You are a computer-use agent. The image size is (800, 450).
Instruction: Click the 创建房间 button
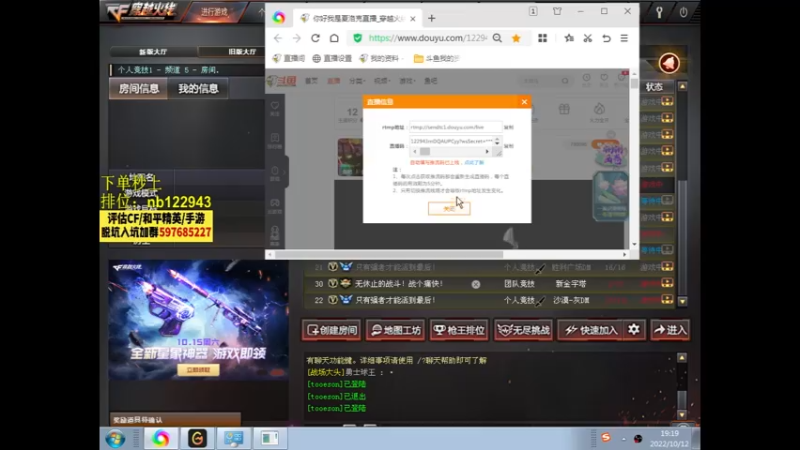(332, 330)
